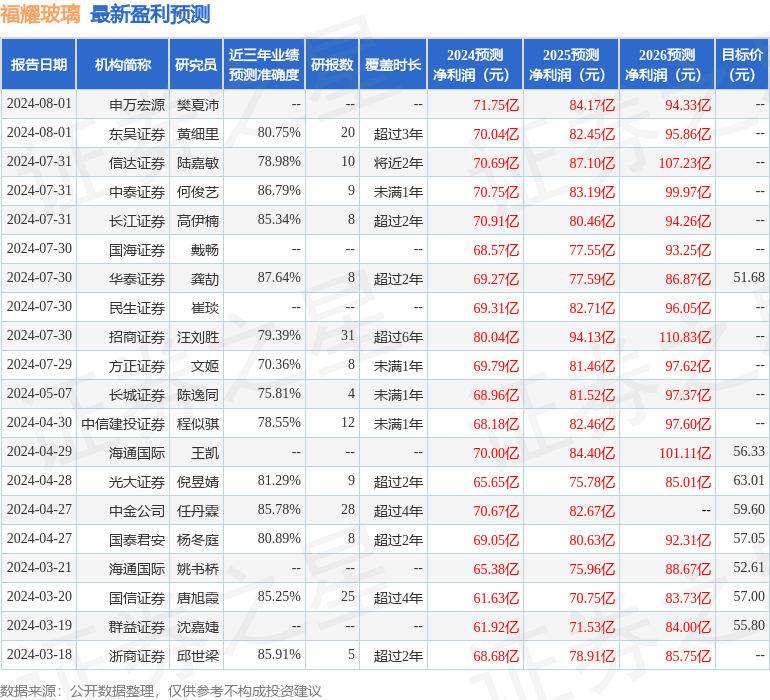Image resolution: width=770 pixels, height=700 pixels.
Task: Click researcher name 唐旭霞
Action: 198,598
